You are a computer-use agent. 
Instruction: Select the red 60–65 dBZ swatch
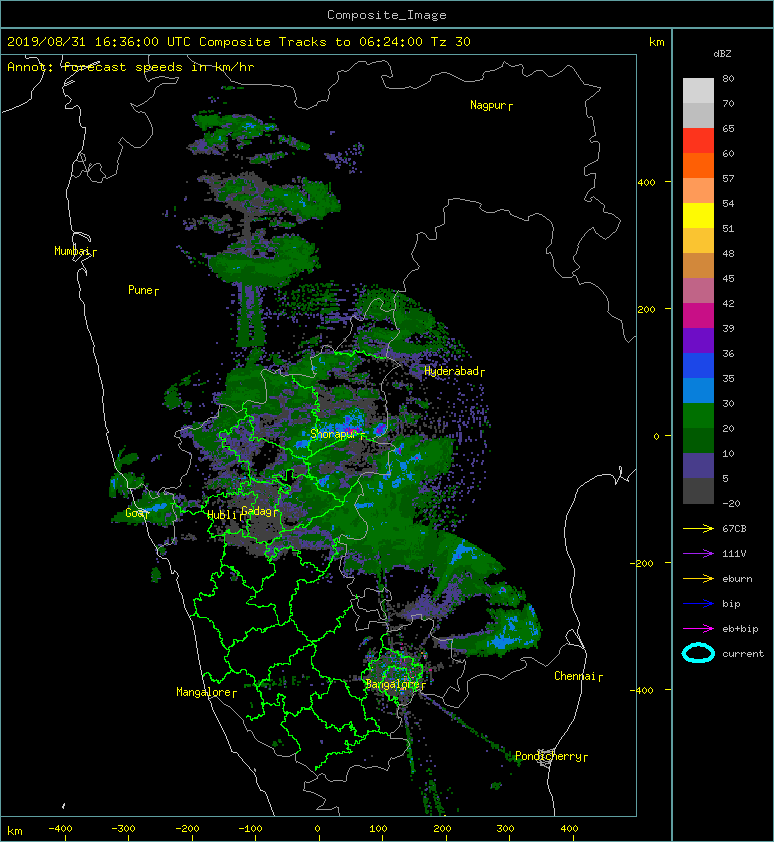coord(698,140)
